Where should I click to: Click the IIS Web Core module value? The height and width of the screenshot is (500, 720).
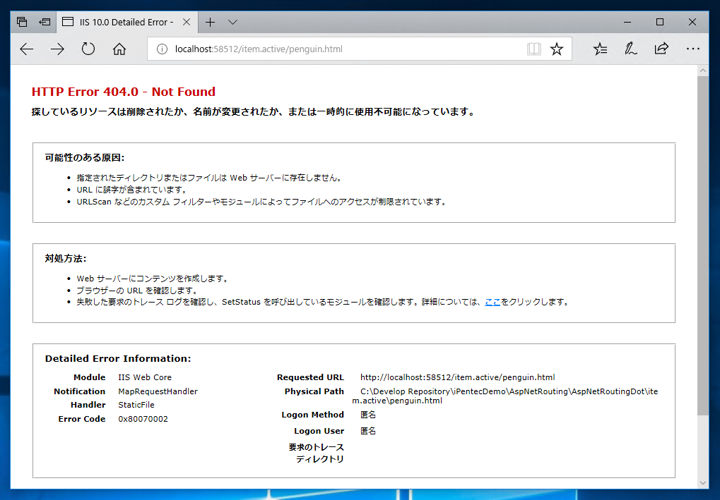pyautogui.click(x=145, y=377)
